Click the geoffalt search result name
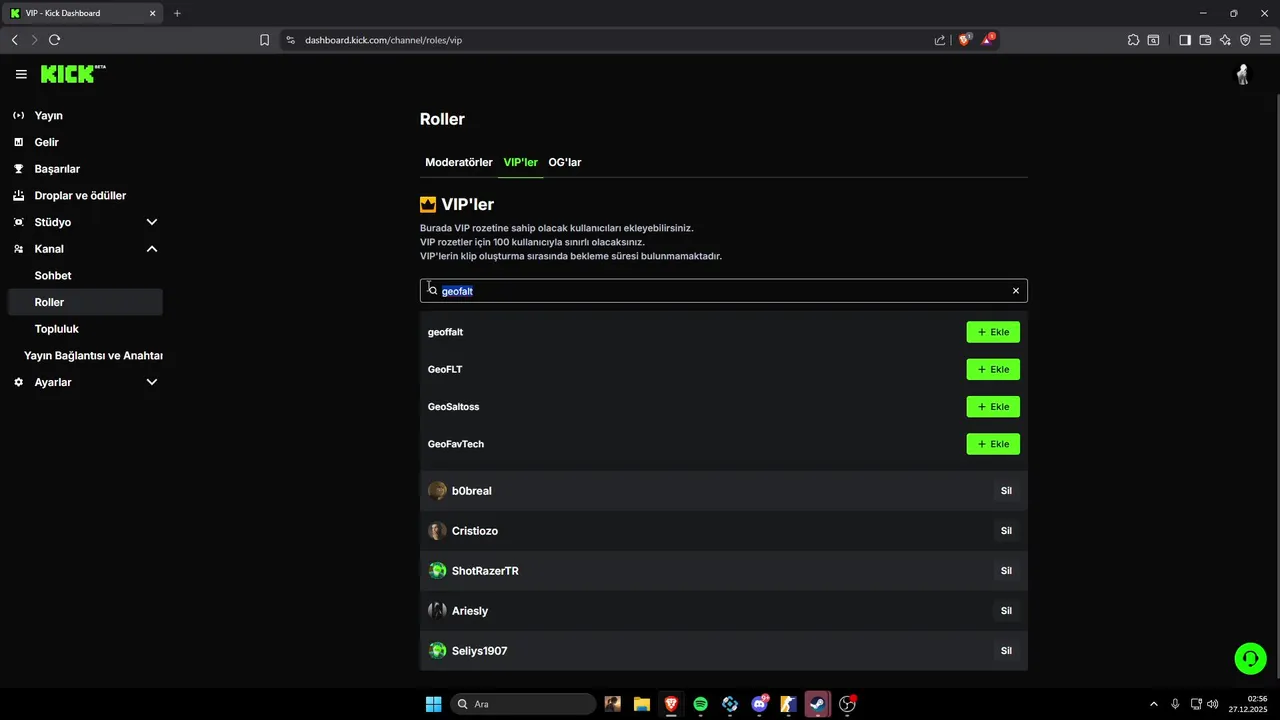 [445, 332]
